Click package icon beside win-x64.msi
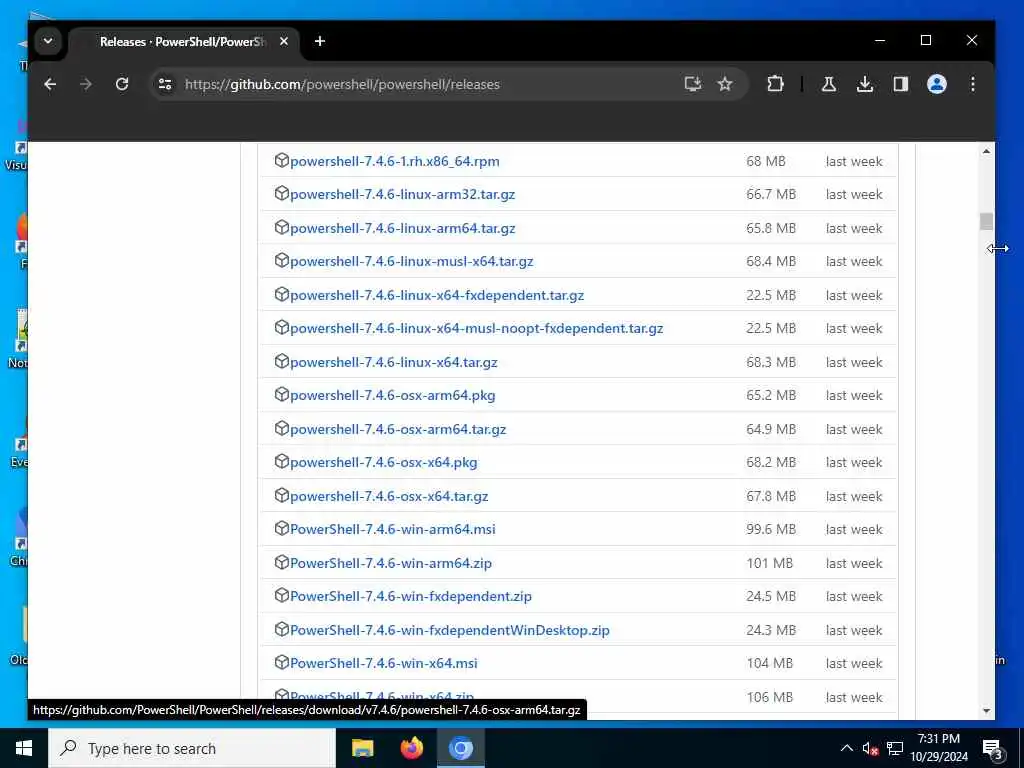 [281, 662]
